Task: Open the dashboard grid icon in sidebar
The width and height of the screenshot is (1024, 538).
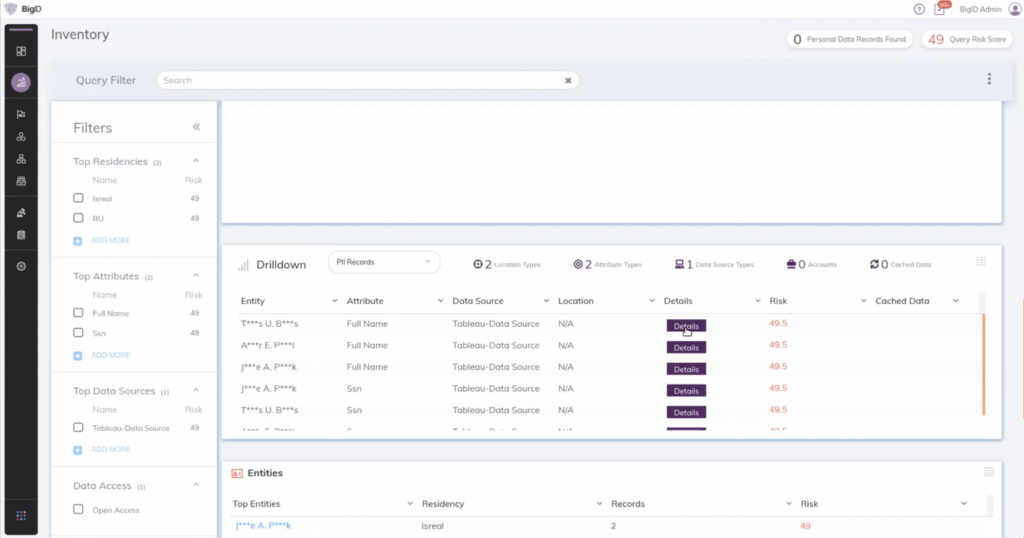Action: pyautogui.click(x=21, y=51)
